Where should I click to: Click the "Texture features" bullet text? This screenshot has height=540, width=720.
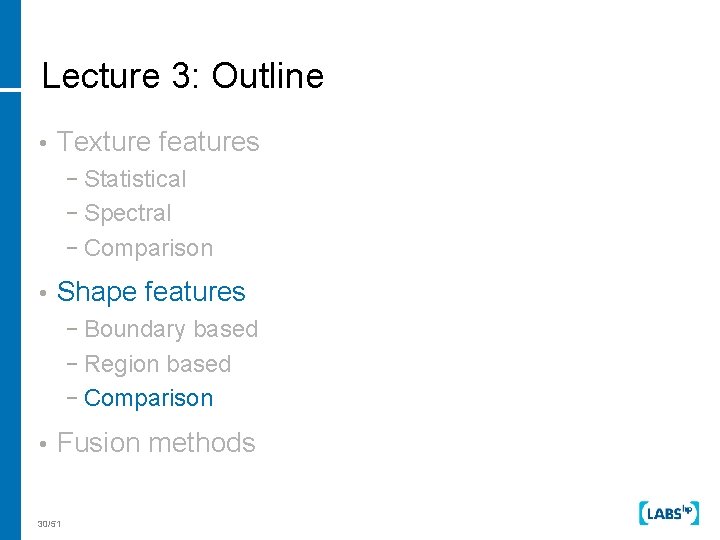[158, 142]
